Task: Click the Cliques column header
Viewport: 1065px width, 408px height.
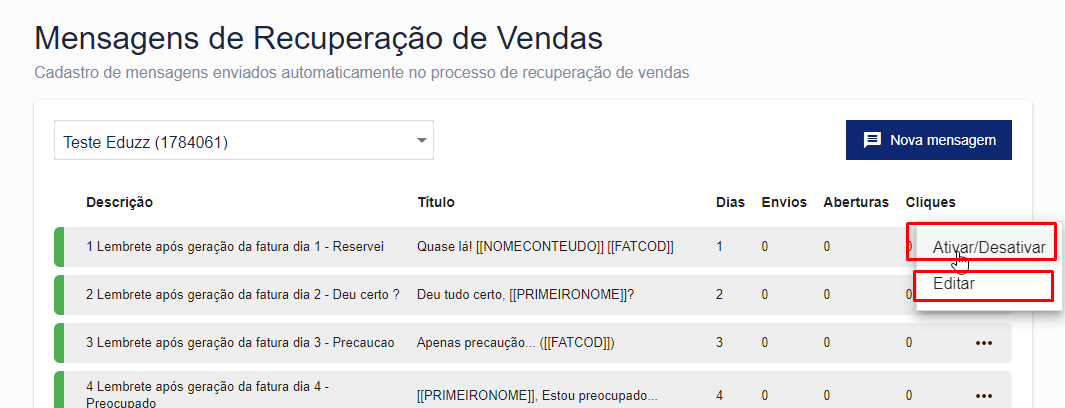Action: click(930, 202)
